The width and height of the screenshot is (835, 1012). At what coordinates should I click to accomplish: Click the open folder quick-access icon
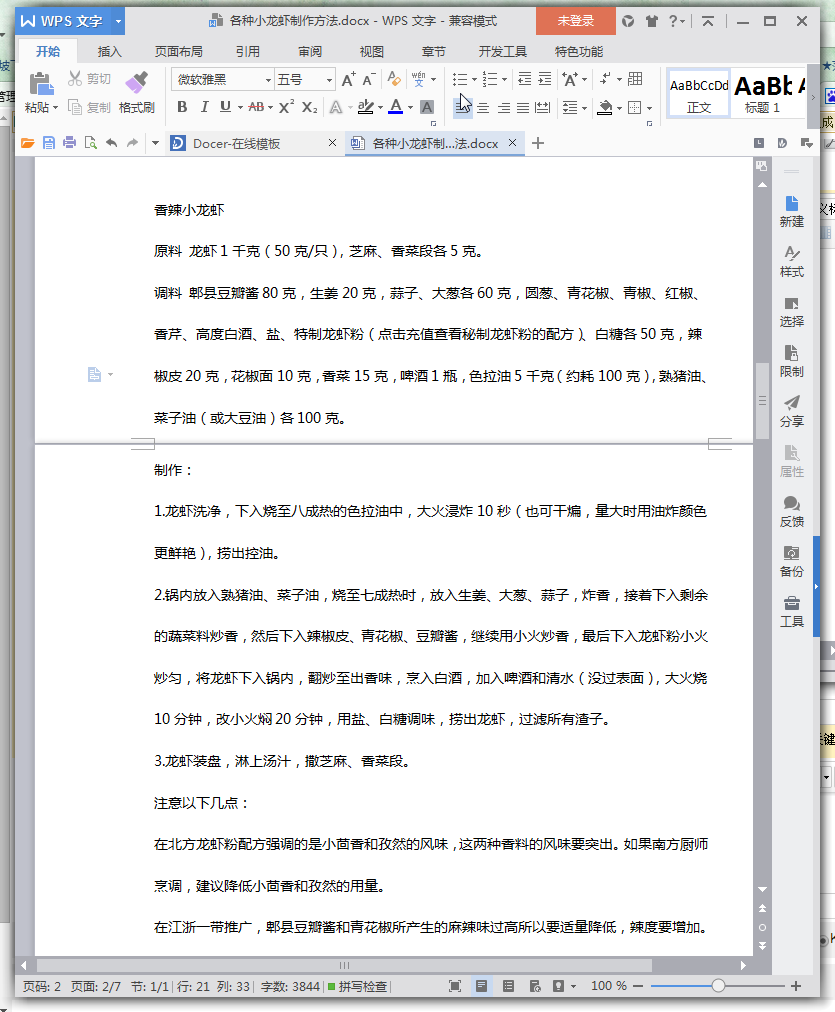click(27, 143)
